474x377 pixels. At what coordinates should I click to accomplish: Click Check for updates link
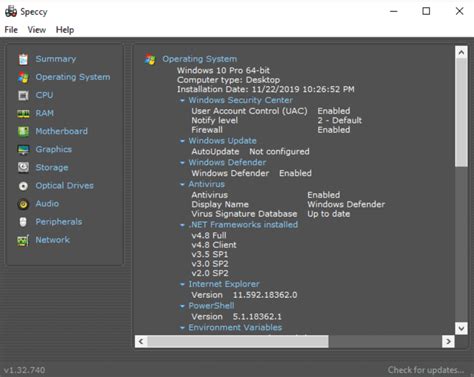pos(426,370)
